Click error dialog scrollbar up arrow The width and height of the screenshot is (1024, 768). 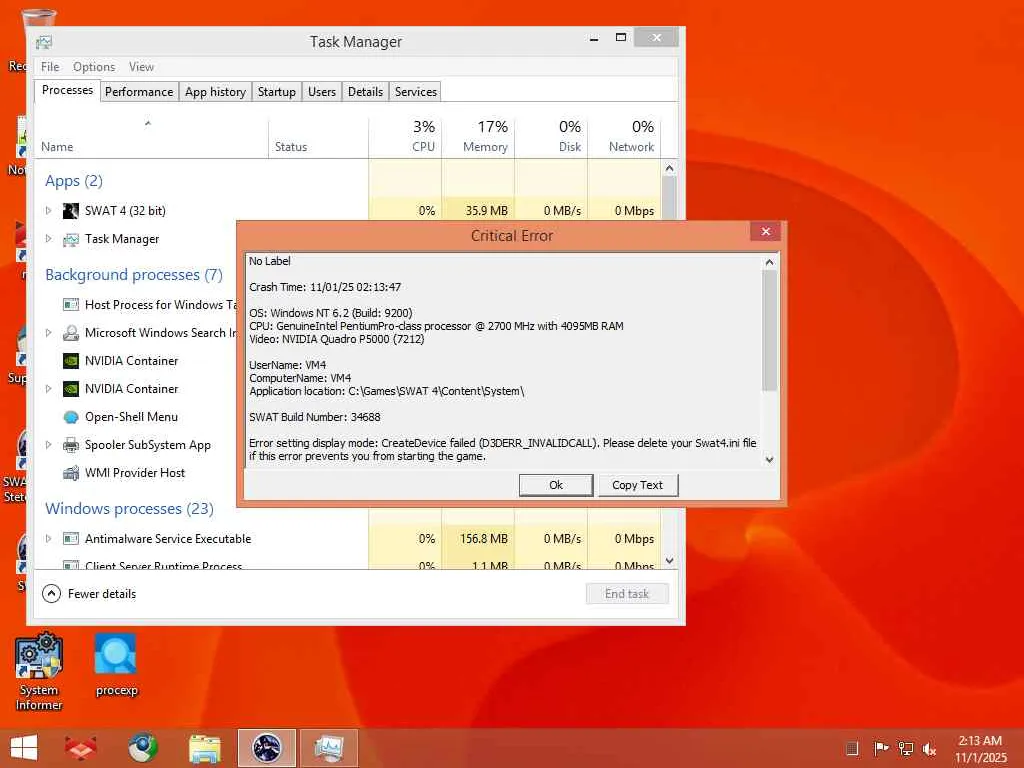tap(769, 263)
